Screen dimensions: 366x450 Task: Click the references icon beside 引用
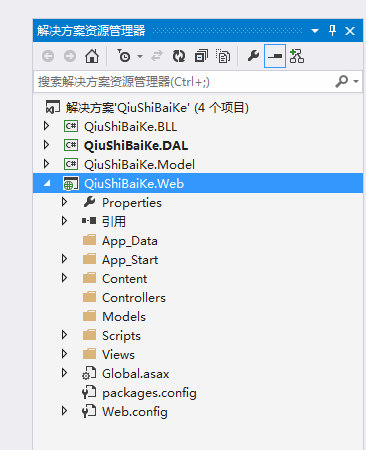[89, 221]
